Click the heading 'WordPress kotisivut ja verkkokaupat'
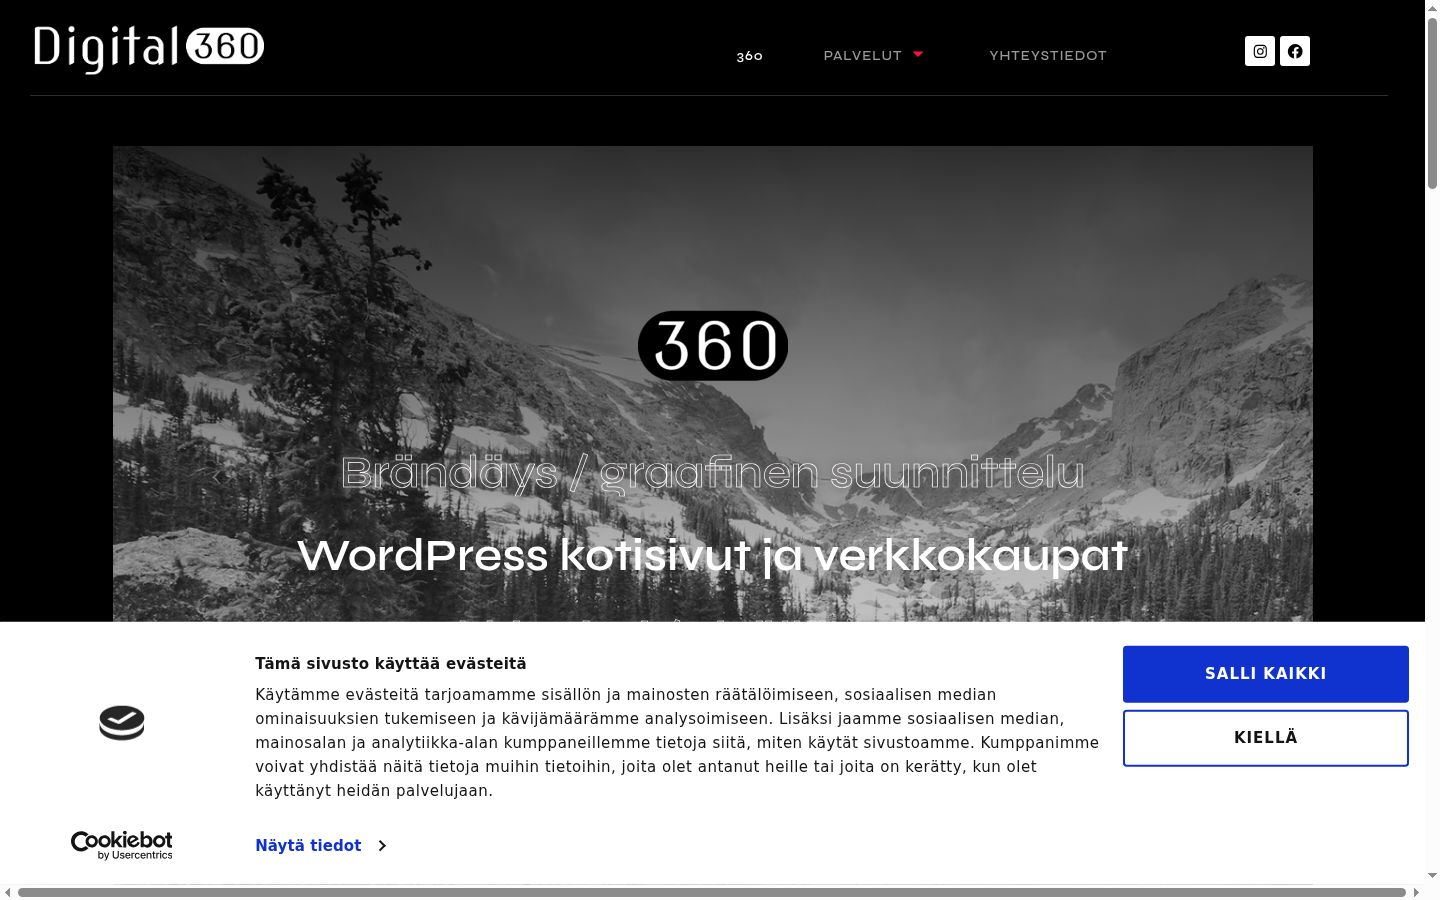This screenshot has height=900, width=1440. click(x=713, y=556)
